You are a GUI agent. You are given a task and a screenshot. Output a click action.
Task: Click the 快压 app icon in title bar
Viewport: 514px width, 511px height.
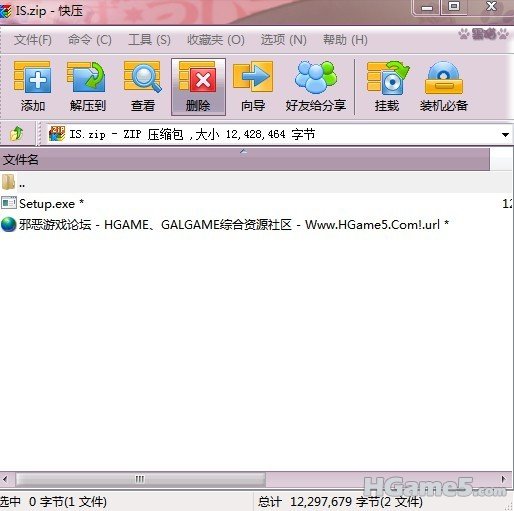click(5, 11)
